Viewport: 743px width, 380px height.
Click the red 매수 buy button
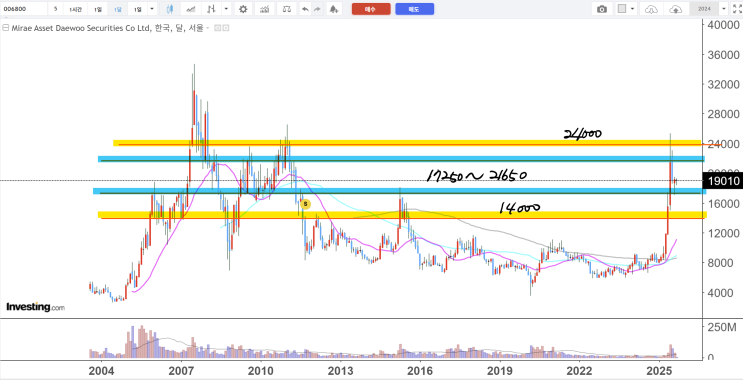371,9
